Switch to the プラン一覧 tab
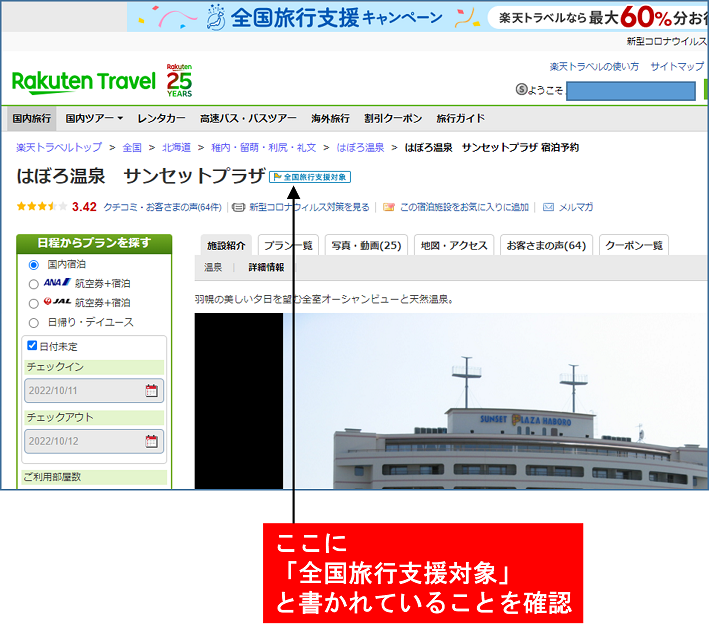709x631 pixels. pyautogui.click(x=288, y=245)
